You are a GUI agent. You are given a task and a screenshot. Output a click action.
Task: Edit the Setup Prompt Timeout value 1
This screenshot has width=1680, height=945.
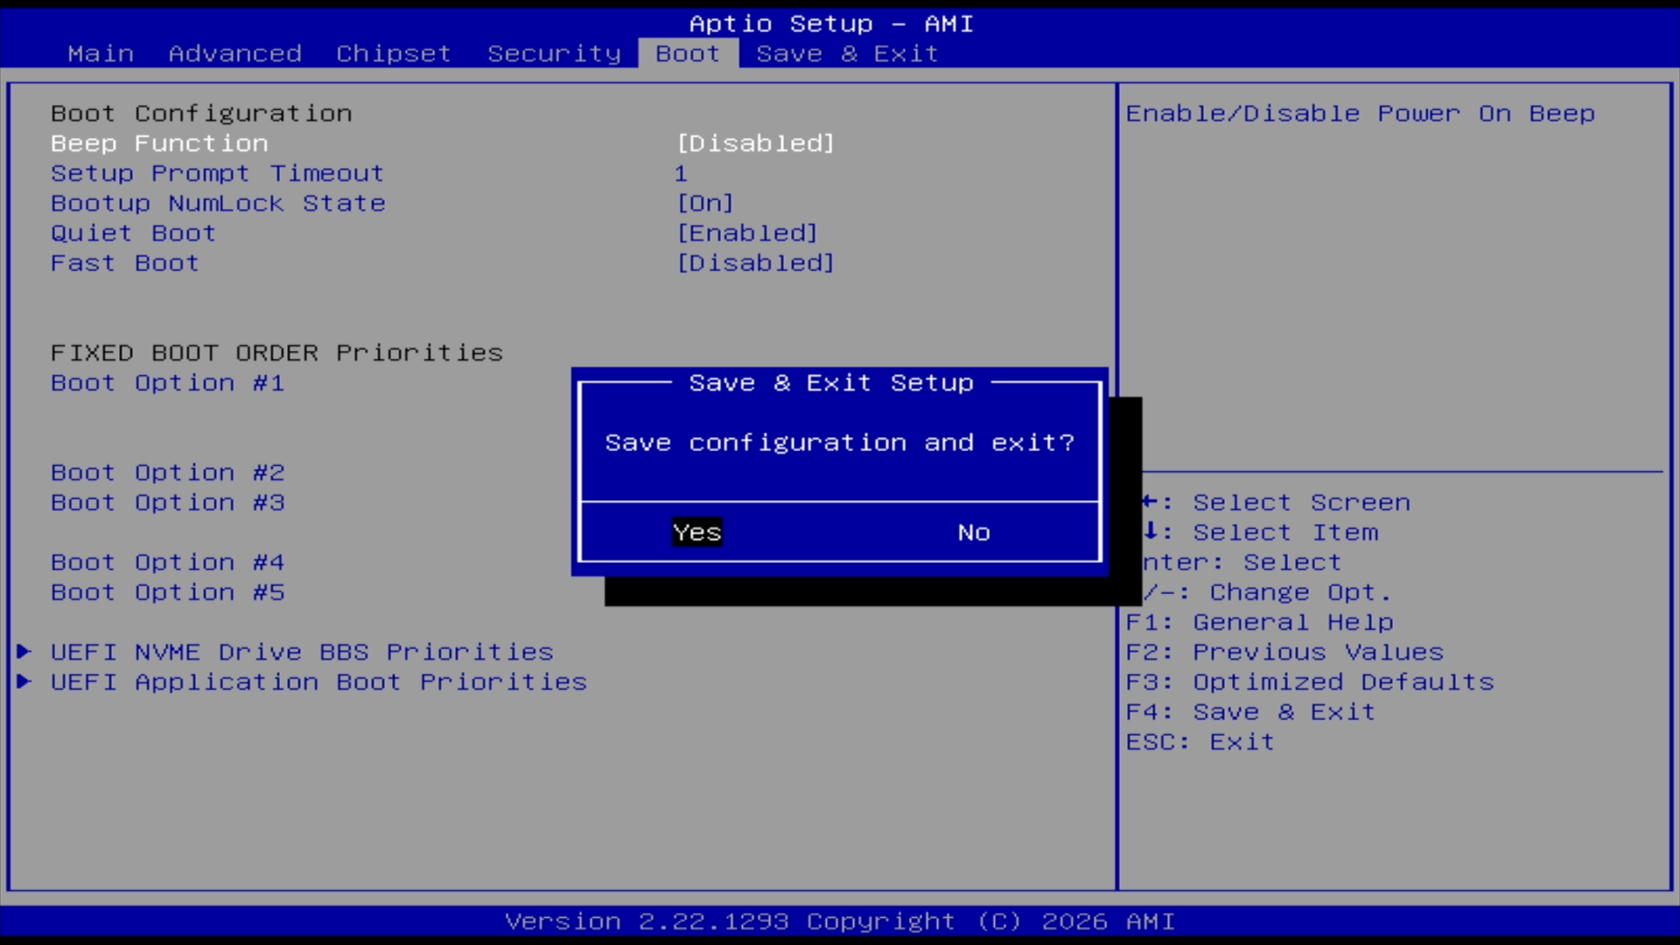(x=681, y=173)
